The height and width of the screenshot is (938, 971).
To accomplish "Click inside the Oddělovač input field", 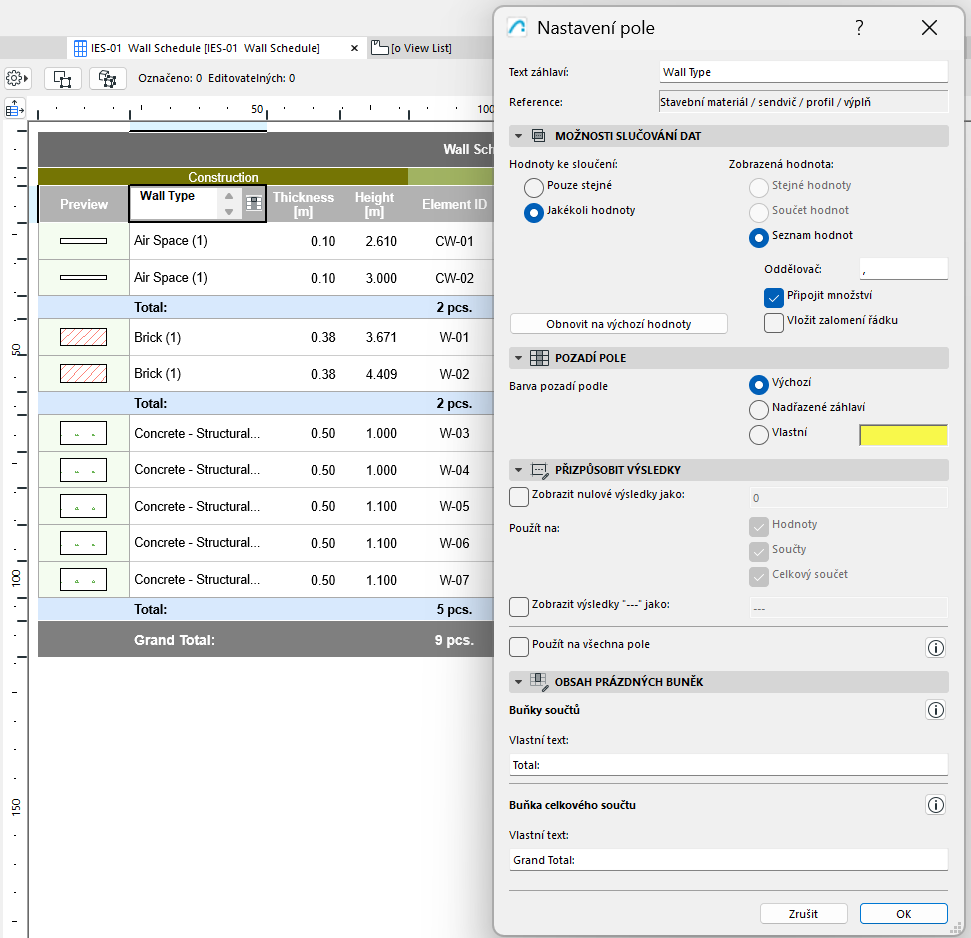I will (x=905, y=267).
